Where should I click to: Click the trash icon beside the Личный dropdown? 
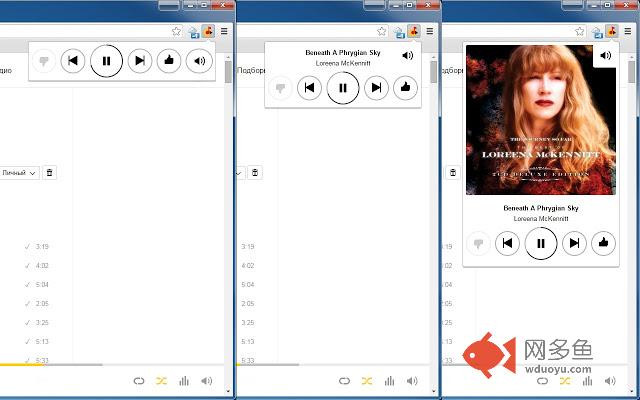click(50, 173)
